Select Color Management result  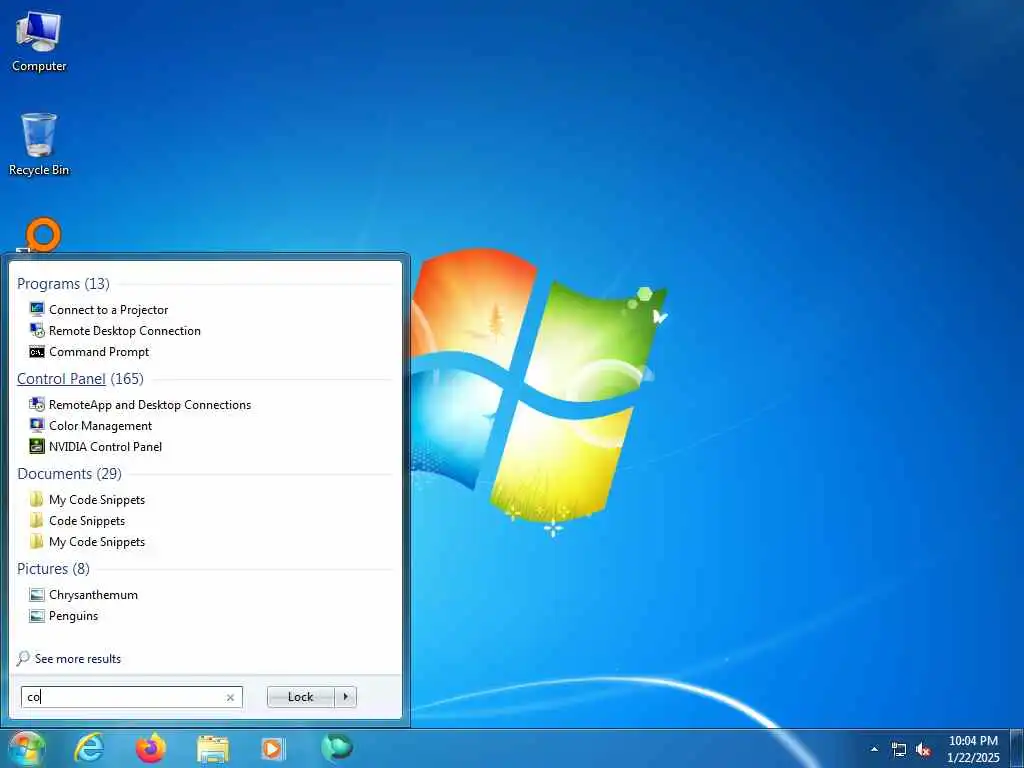[x=101, y=426]
